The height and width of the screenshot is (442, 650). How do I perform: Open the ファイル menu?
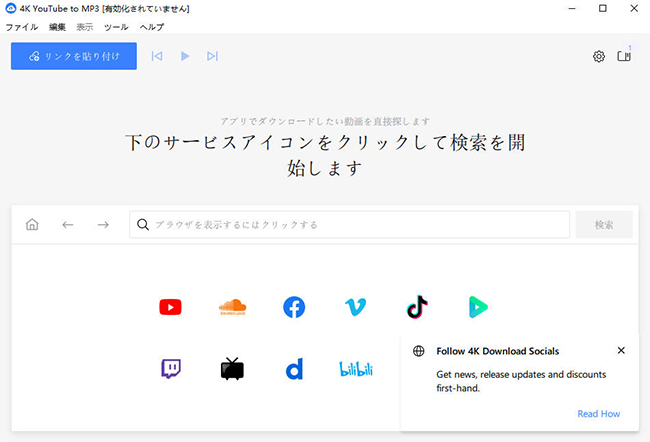click(x=22, y=27)
